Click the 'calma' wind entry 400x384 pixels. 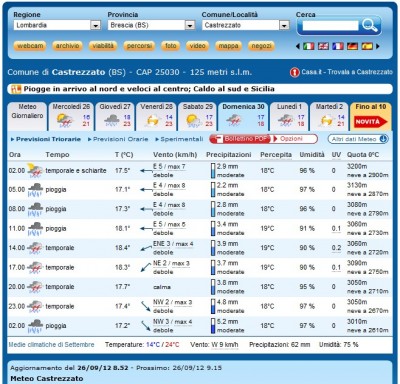point(162,287)
